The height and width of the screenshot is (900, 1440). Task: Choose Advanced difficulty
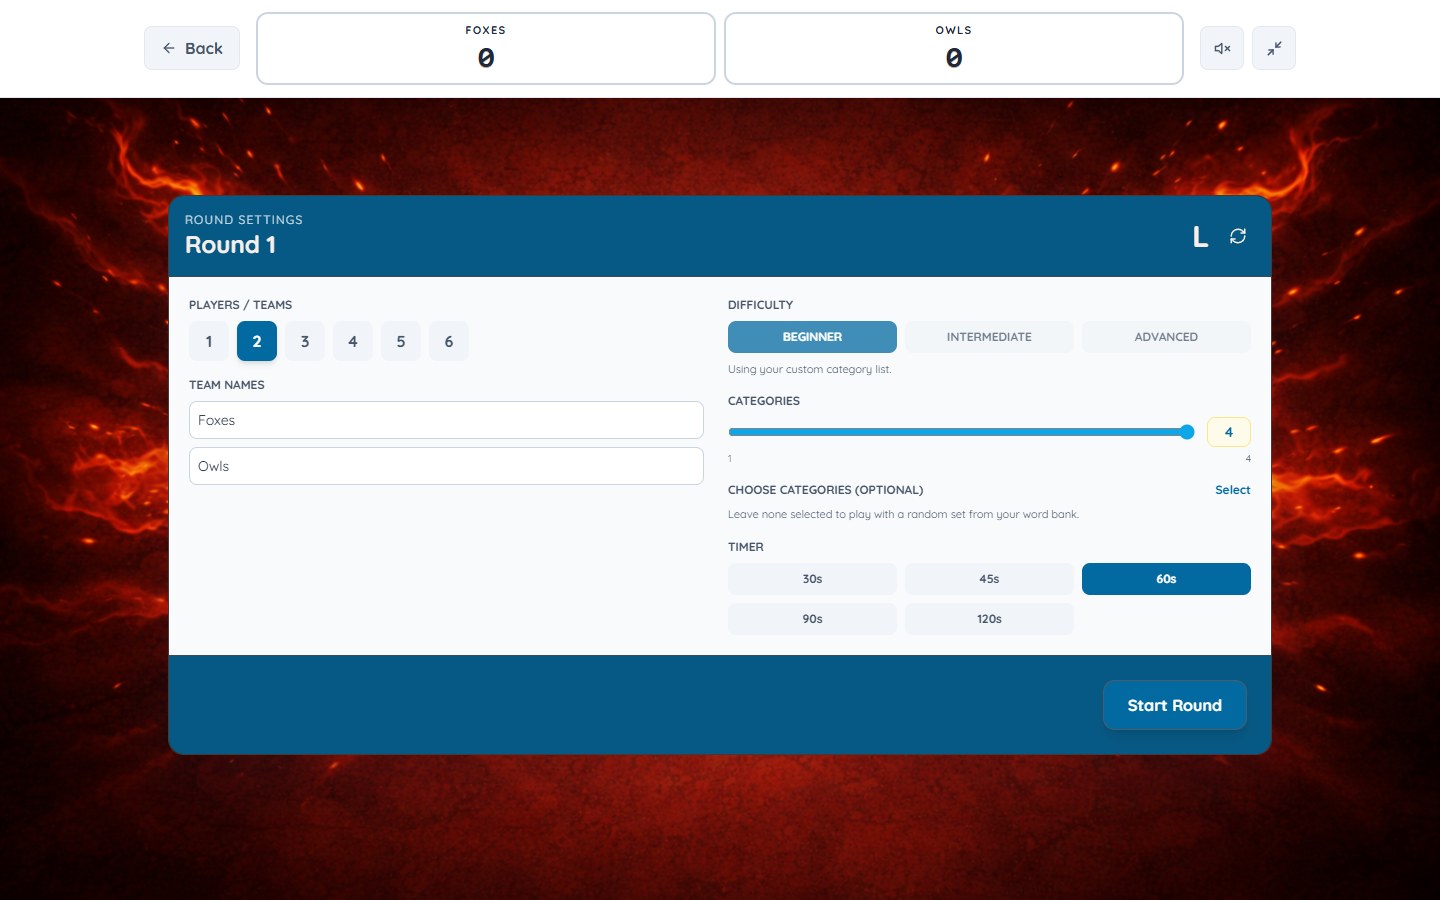(x=1166, y=337)
